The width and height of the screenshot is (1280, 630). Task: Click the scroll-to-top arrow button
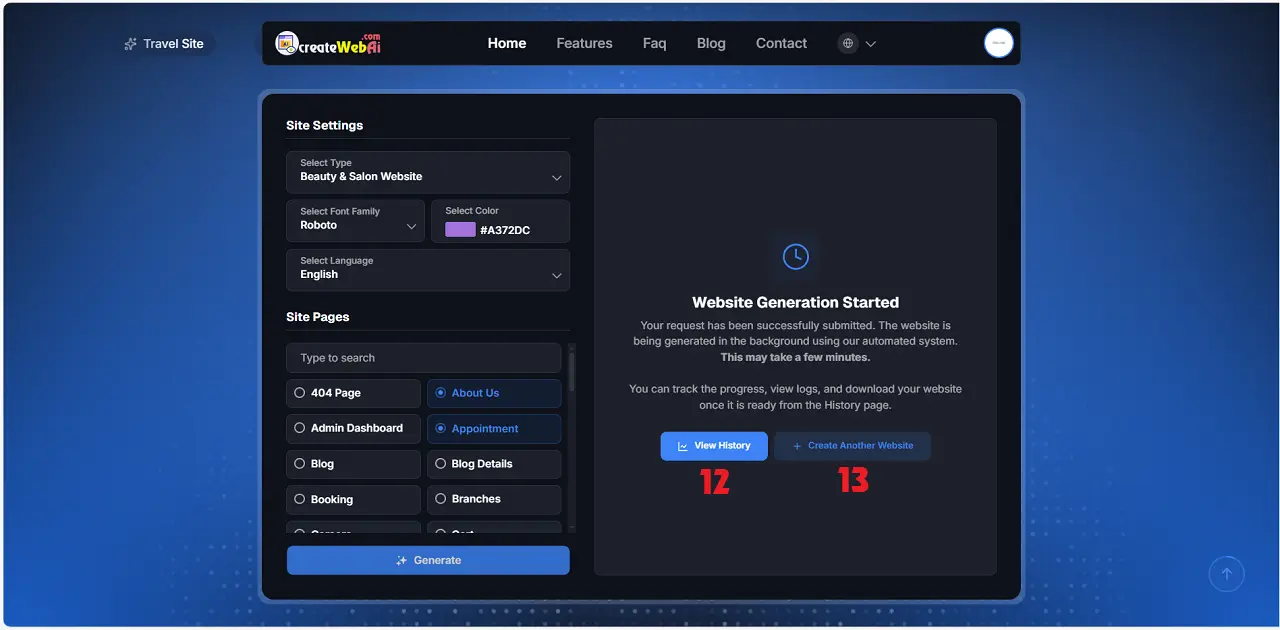[1227, 573]
